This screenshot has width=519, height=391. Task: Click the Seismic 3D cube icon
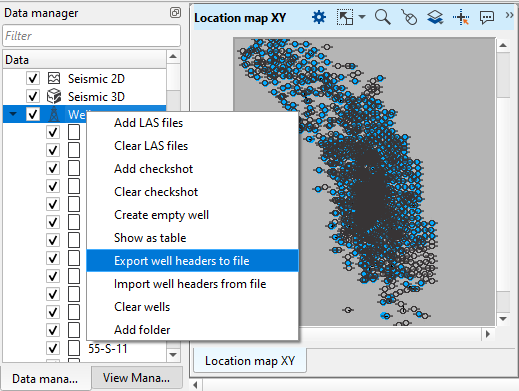click(54, 96)
